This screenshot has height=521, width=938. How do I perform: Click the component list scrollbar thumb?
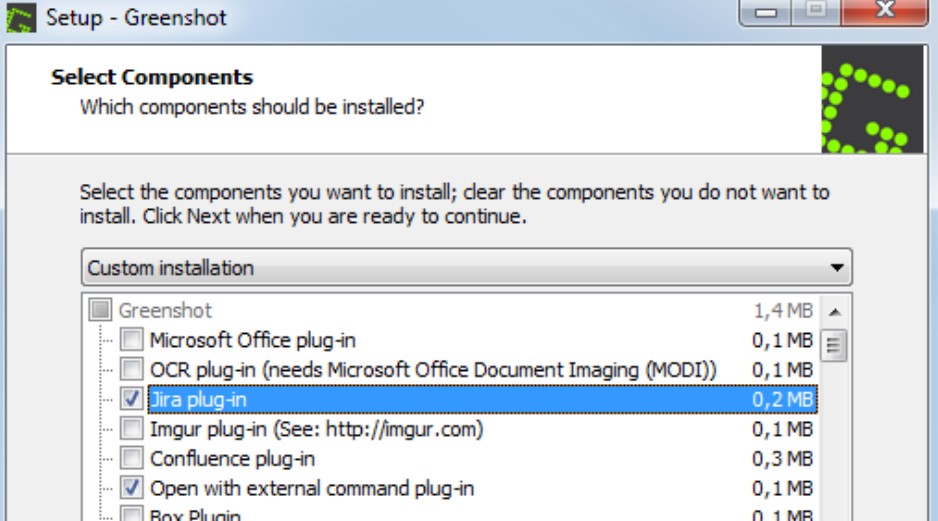coord(836,345)
